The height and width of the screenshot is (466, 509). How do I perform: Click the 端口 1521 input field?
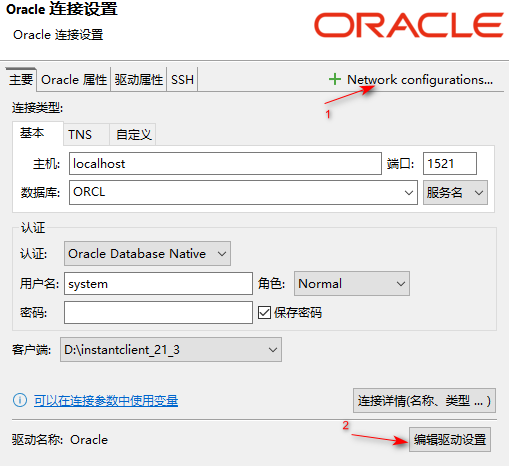pyautogui.click(x=450, y=163)
